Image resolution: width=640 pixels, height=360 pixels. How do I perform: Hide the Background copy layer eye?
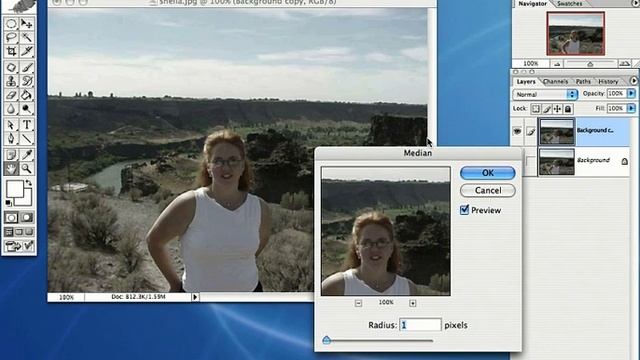518,131
